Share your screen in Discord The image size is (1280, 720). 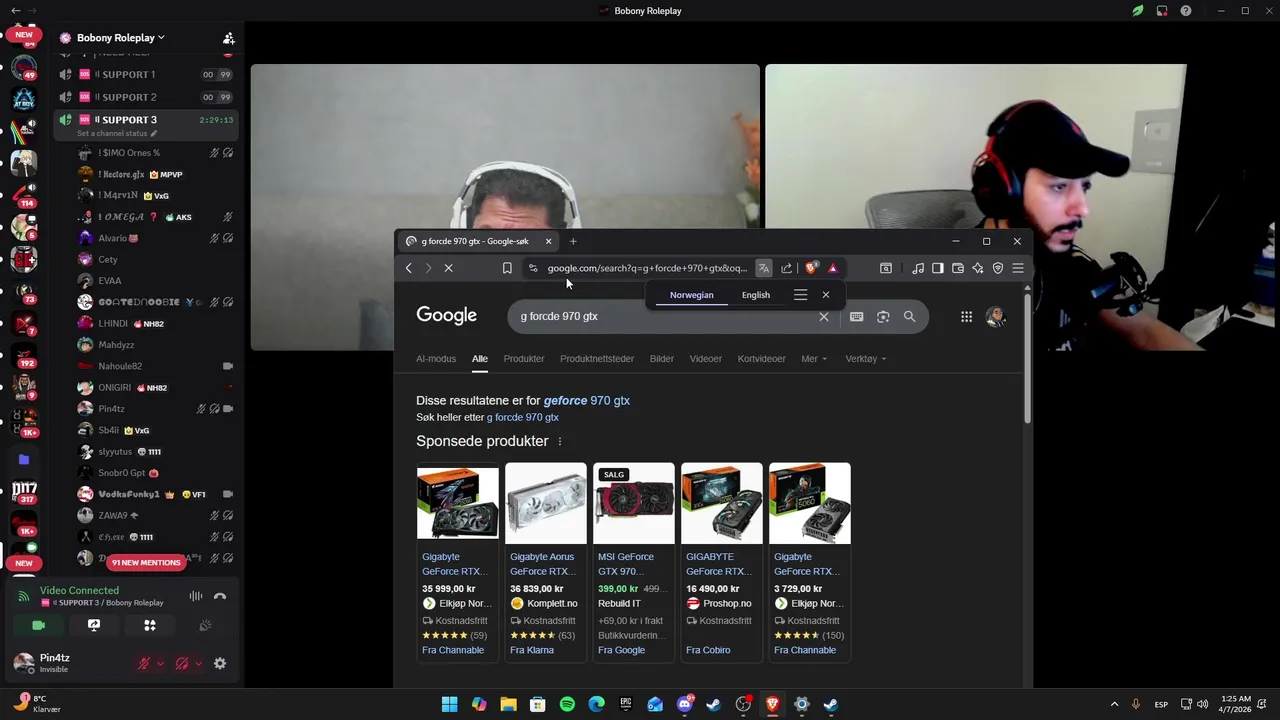(x=94, y=625)
